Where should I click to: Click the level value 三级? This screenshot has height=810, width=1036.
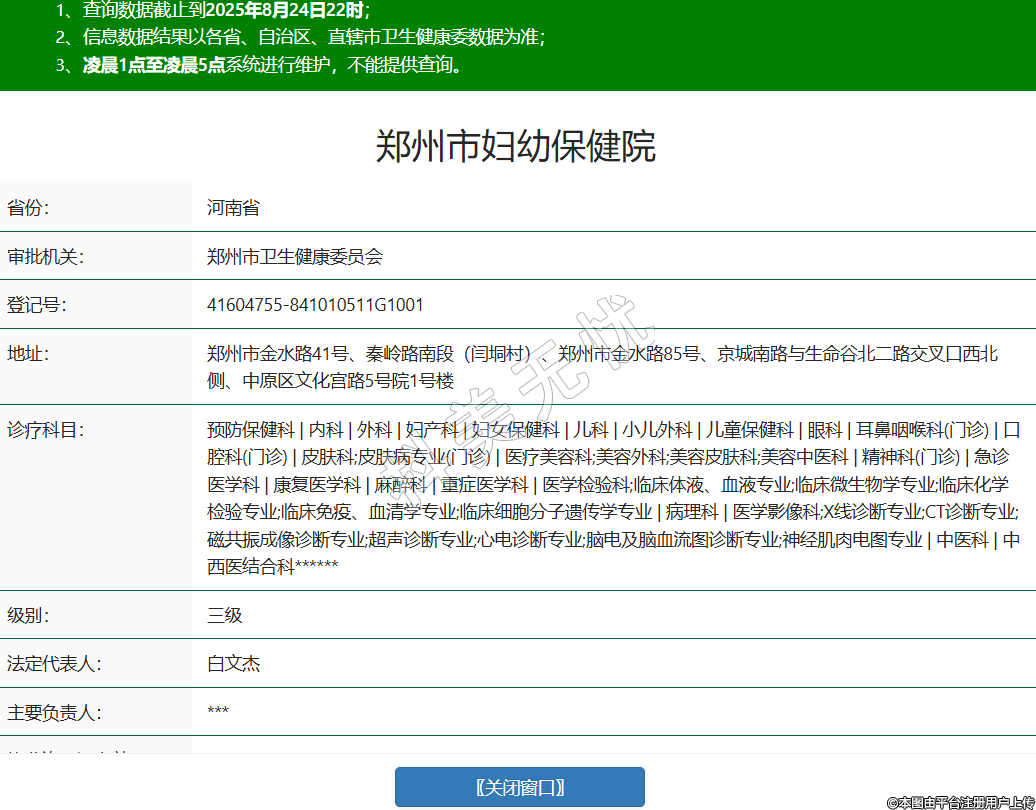(225, 615)
